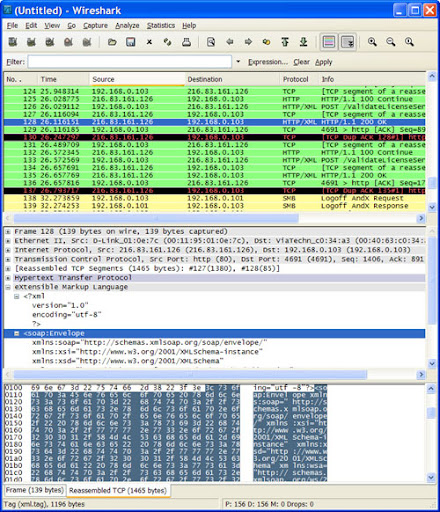Expand the Ethernet II tree node
440x512 pixels.
[8, 241]
